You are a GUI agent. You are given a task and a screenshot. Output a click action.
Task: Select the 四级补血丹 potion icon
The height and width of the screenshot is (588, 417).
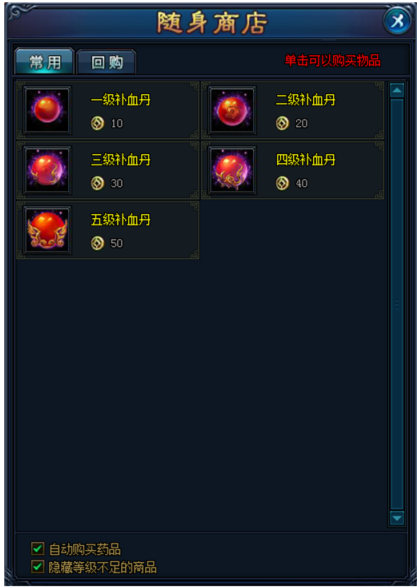pos(232,170)
